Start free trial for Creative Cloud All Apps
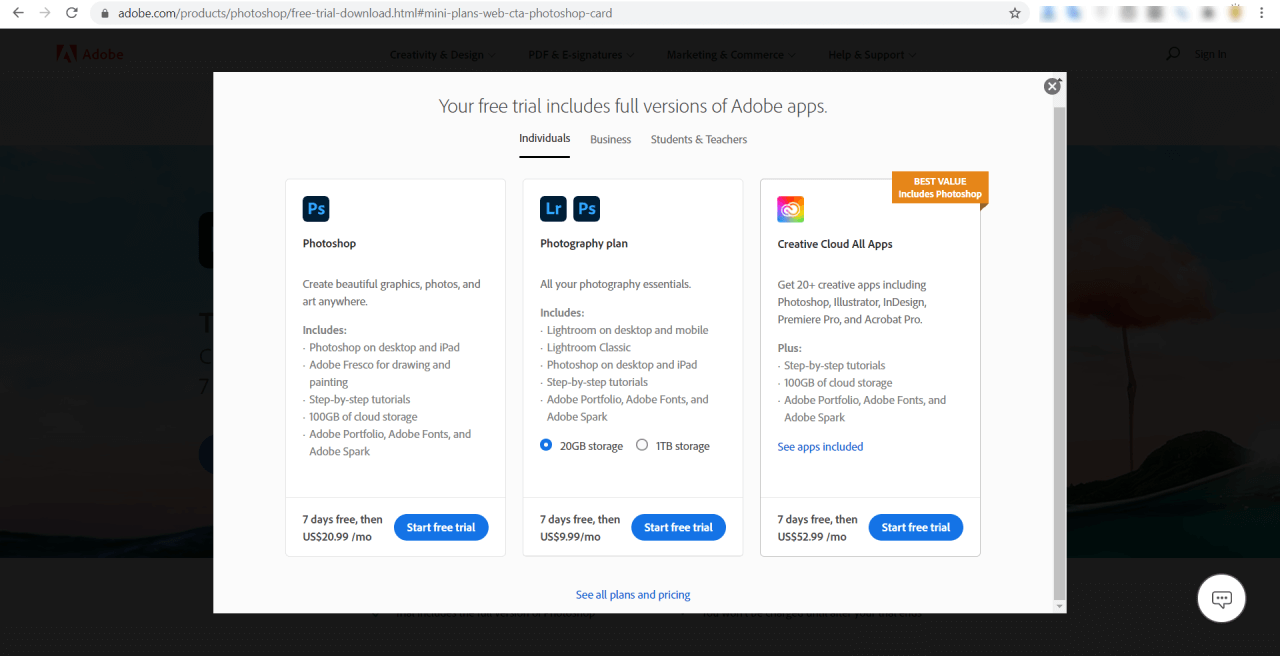Viewport: 1280px width, 656px height. click(x=915, y=527)
